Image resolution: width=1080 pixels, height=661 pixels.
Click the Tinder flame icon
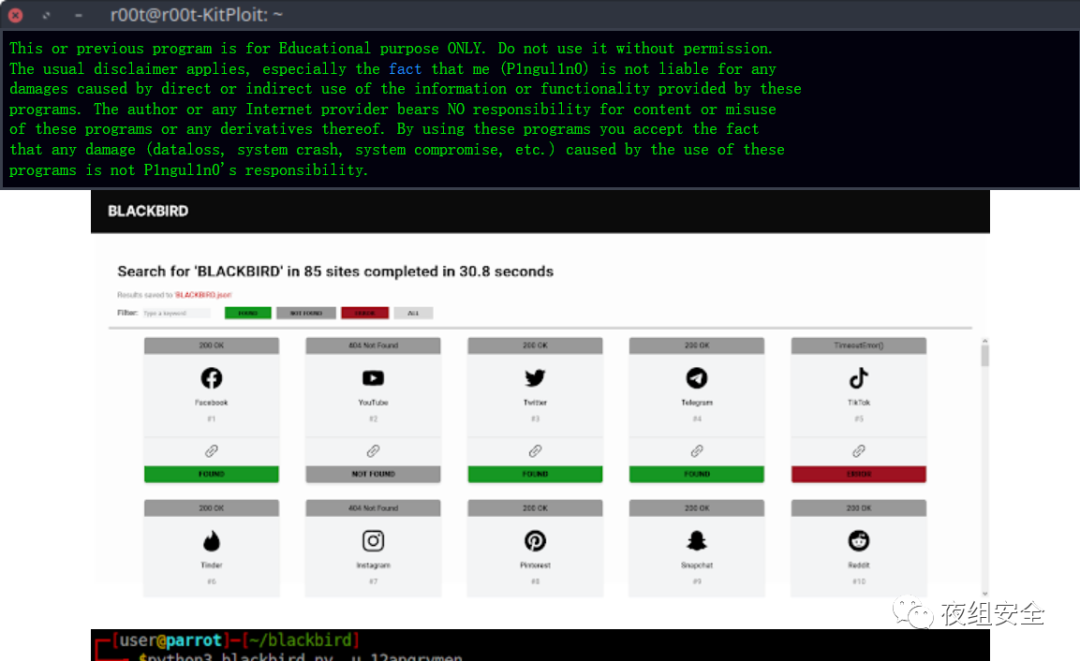pos(211,541)
